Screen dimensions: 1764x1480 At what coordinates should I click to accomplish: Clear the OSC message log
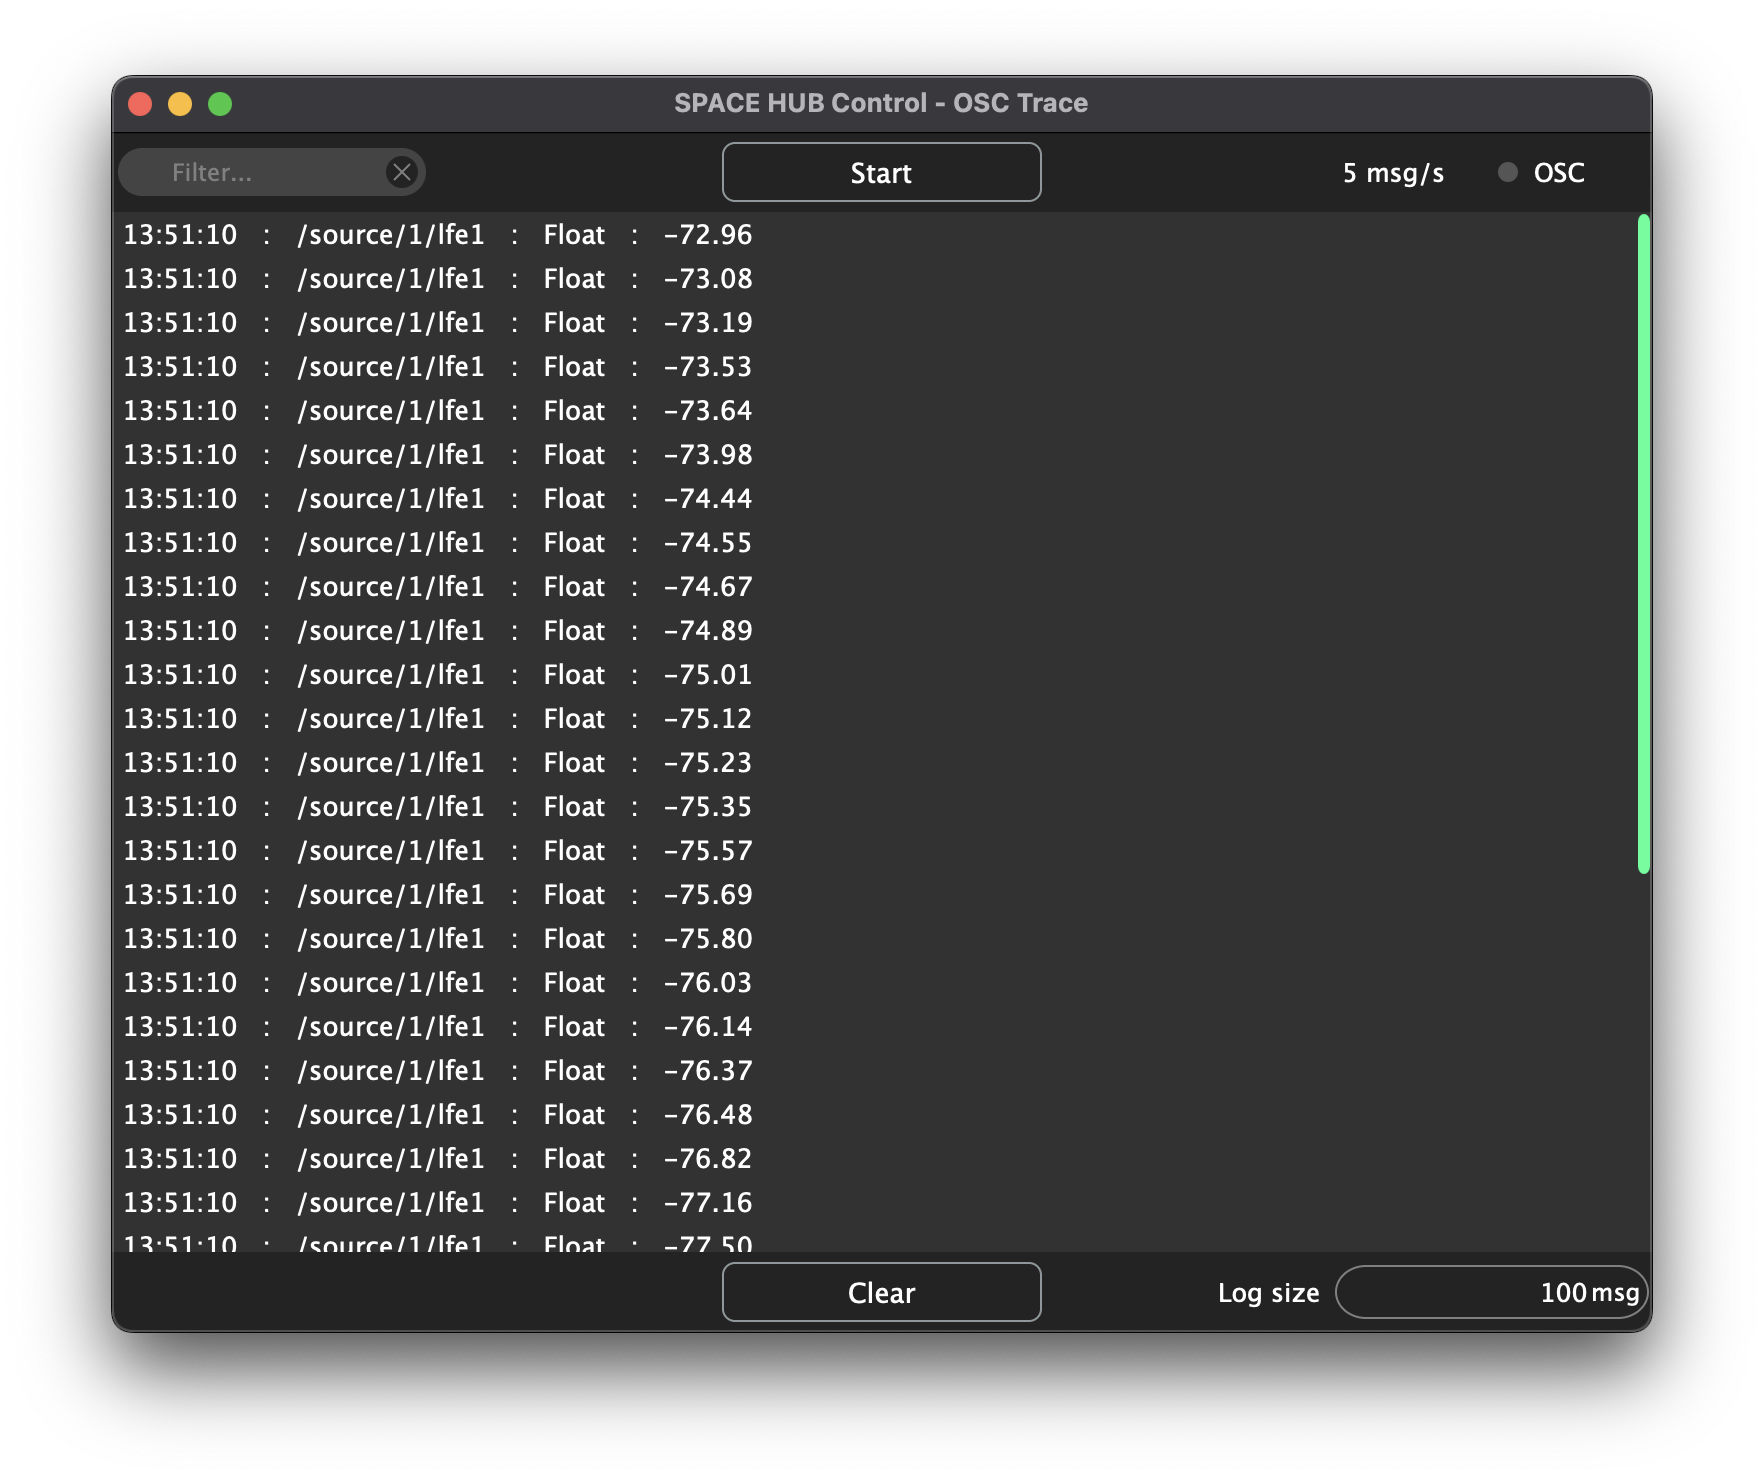click(x=881, y=1292)
